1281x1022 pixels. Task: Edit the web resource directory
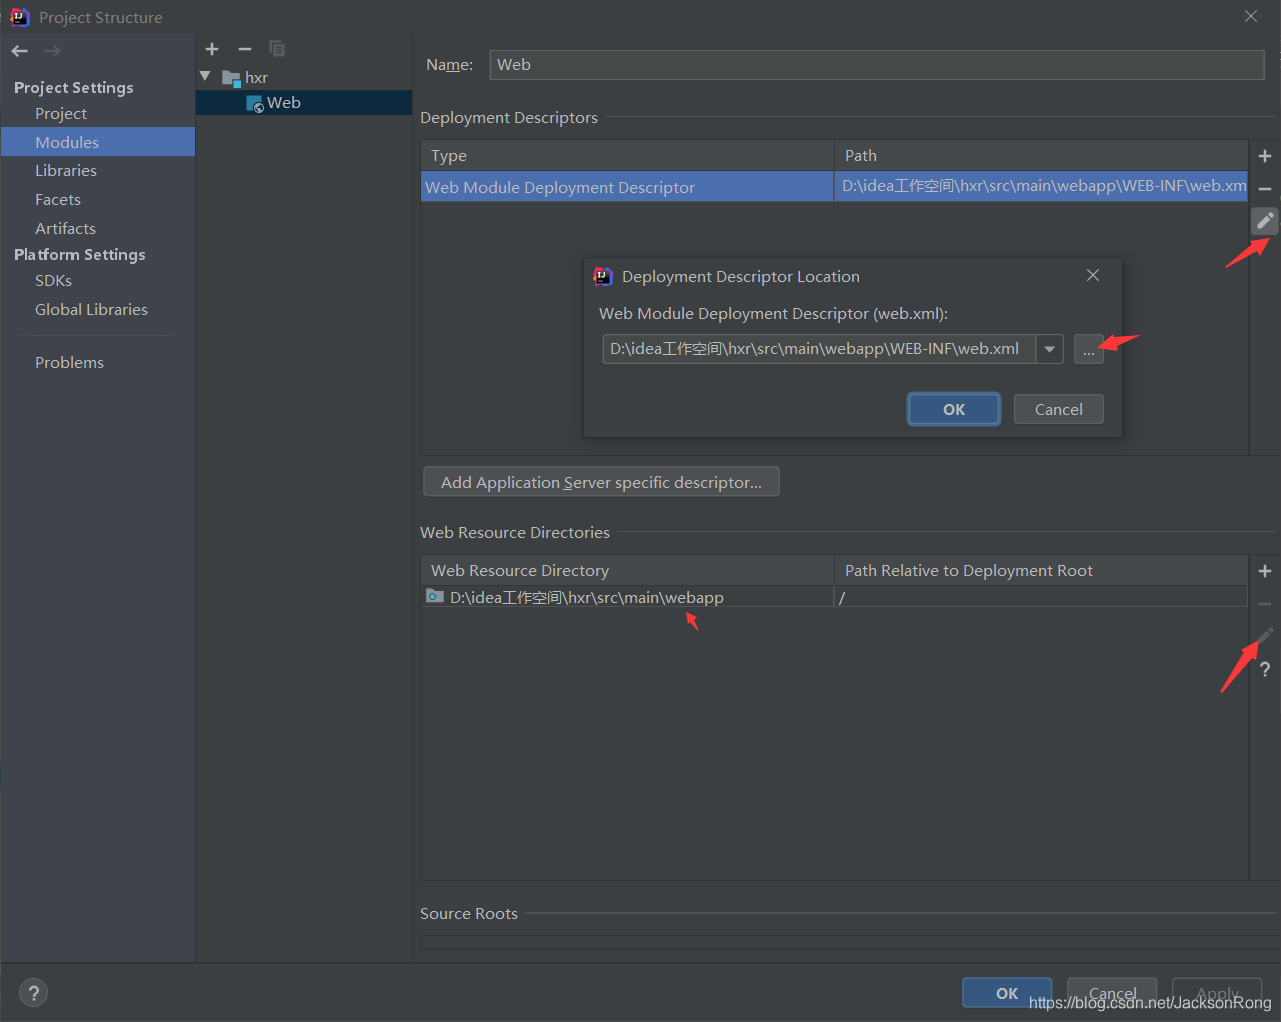pyautogui.click(x=1265, y=636)
